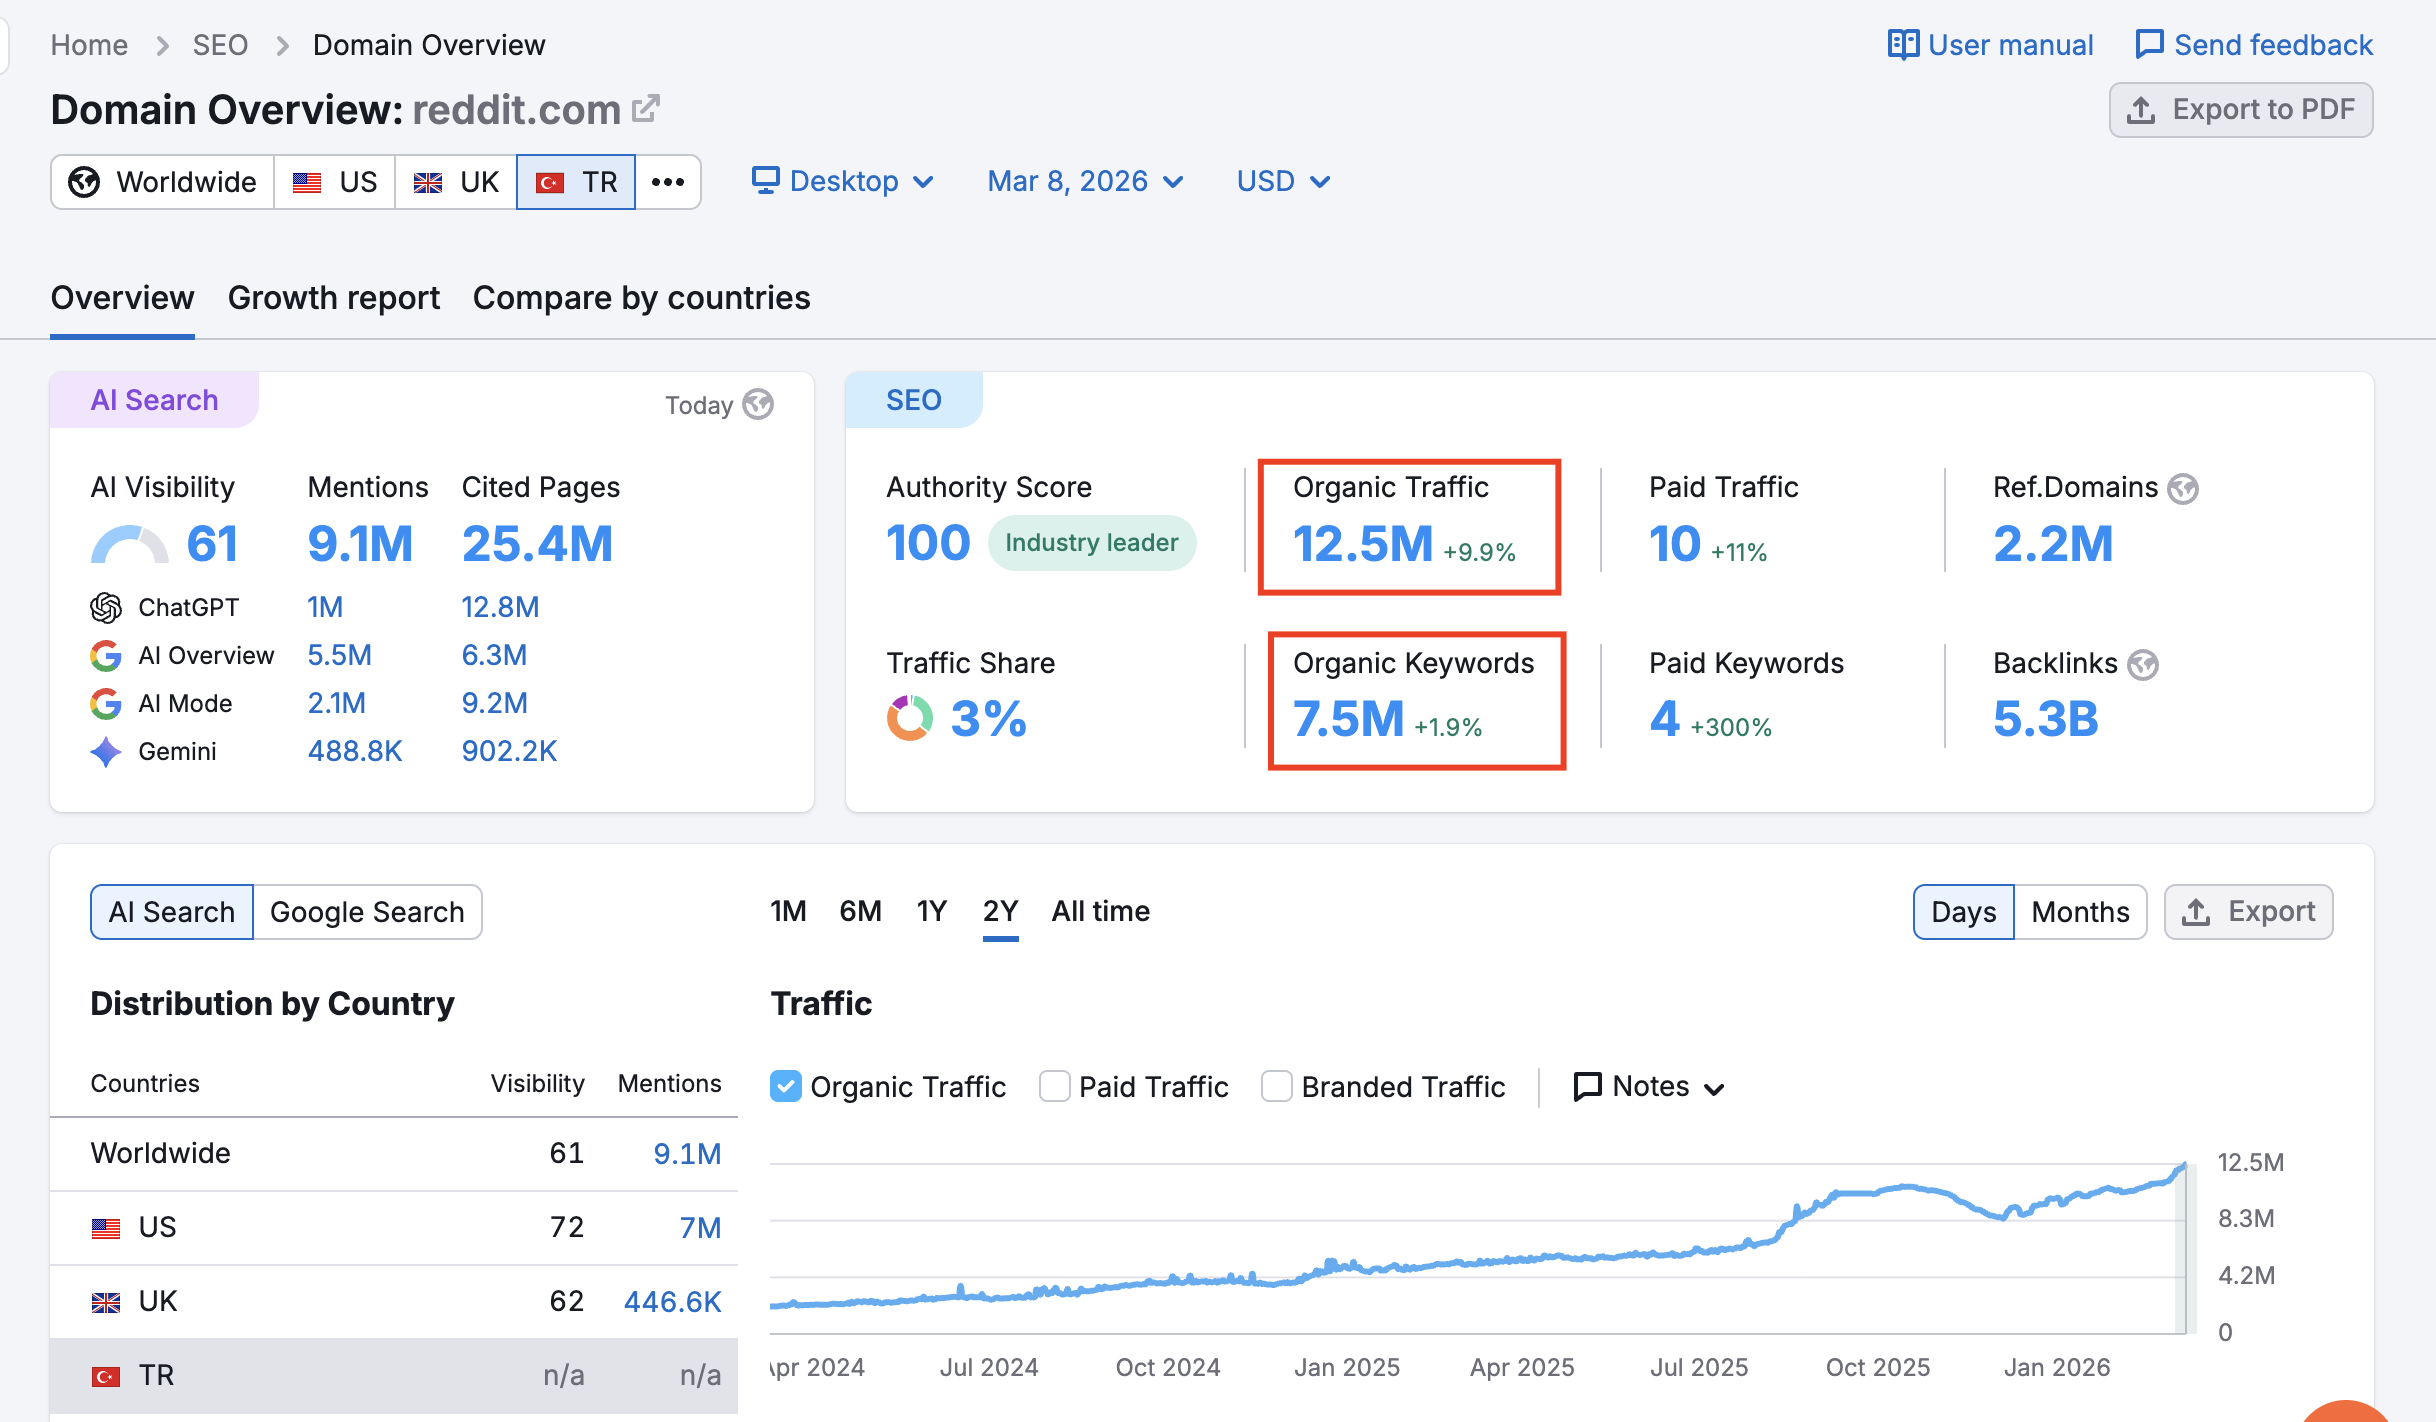Viewport: 2436px width, 1422px height.
Task: Open reddit.com external link icon
Action: tap(646, 108)
